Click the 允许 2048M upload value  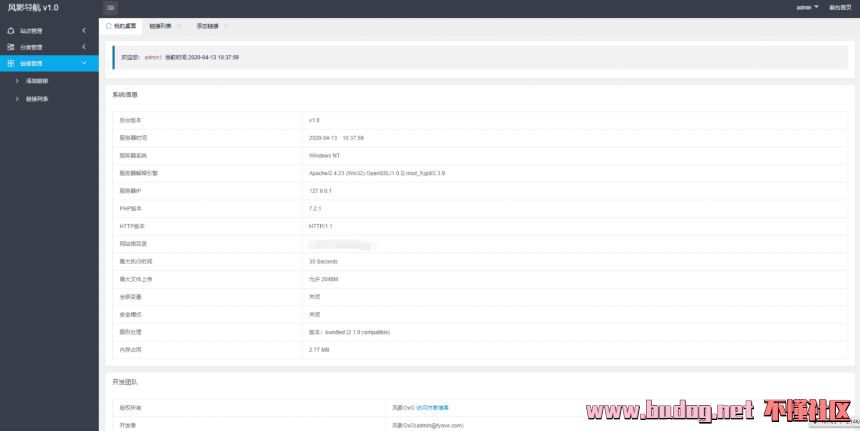click(324, 279)
